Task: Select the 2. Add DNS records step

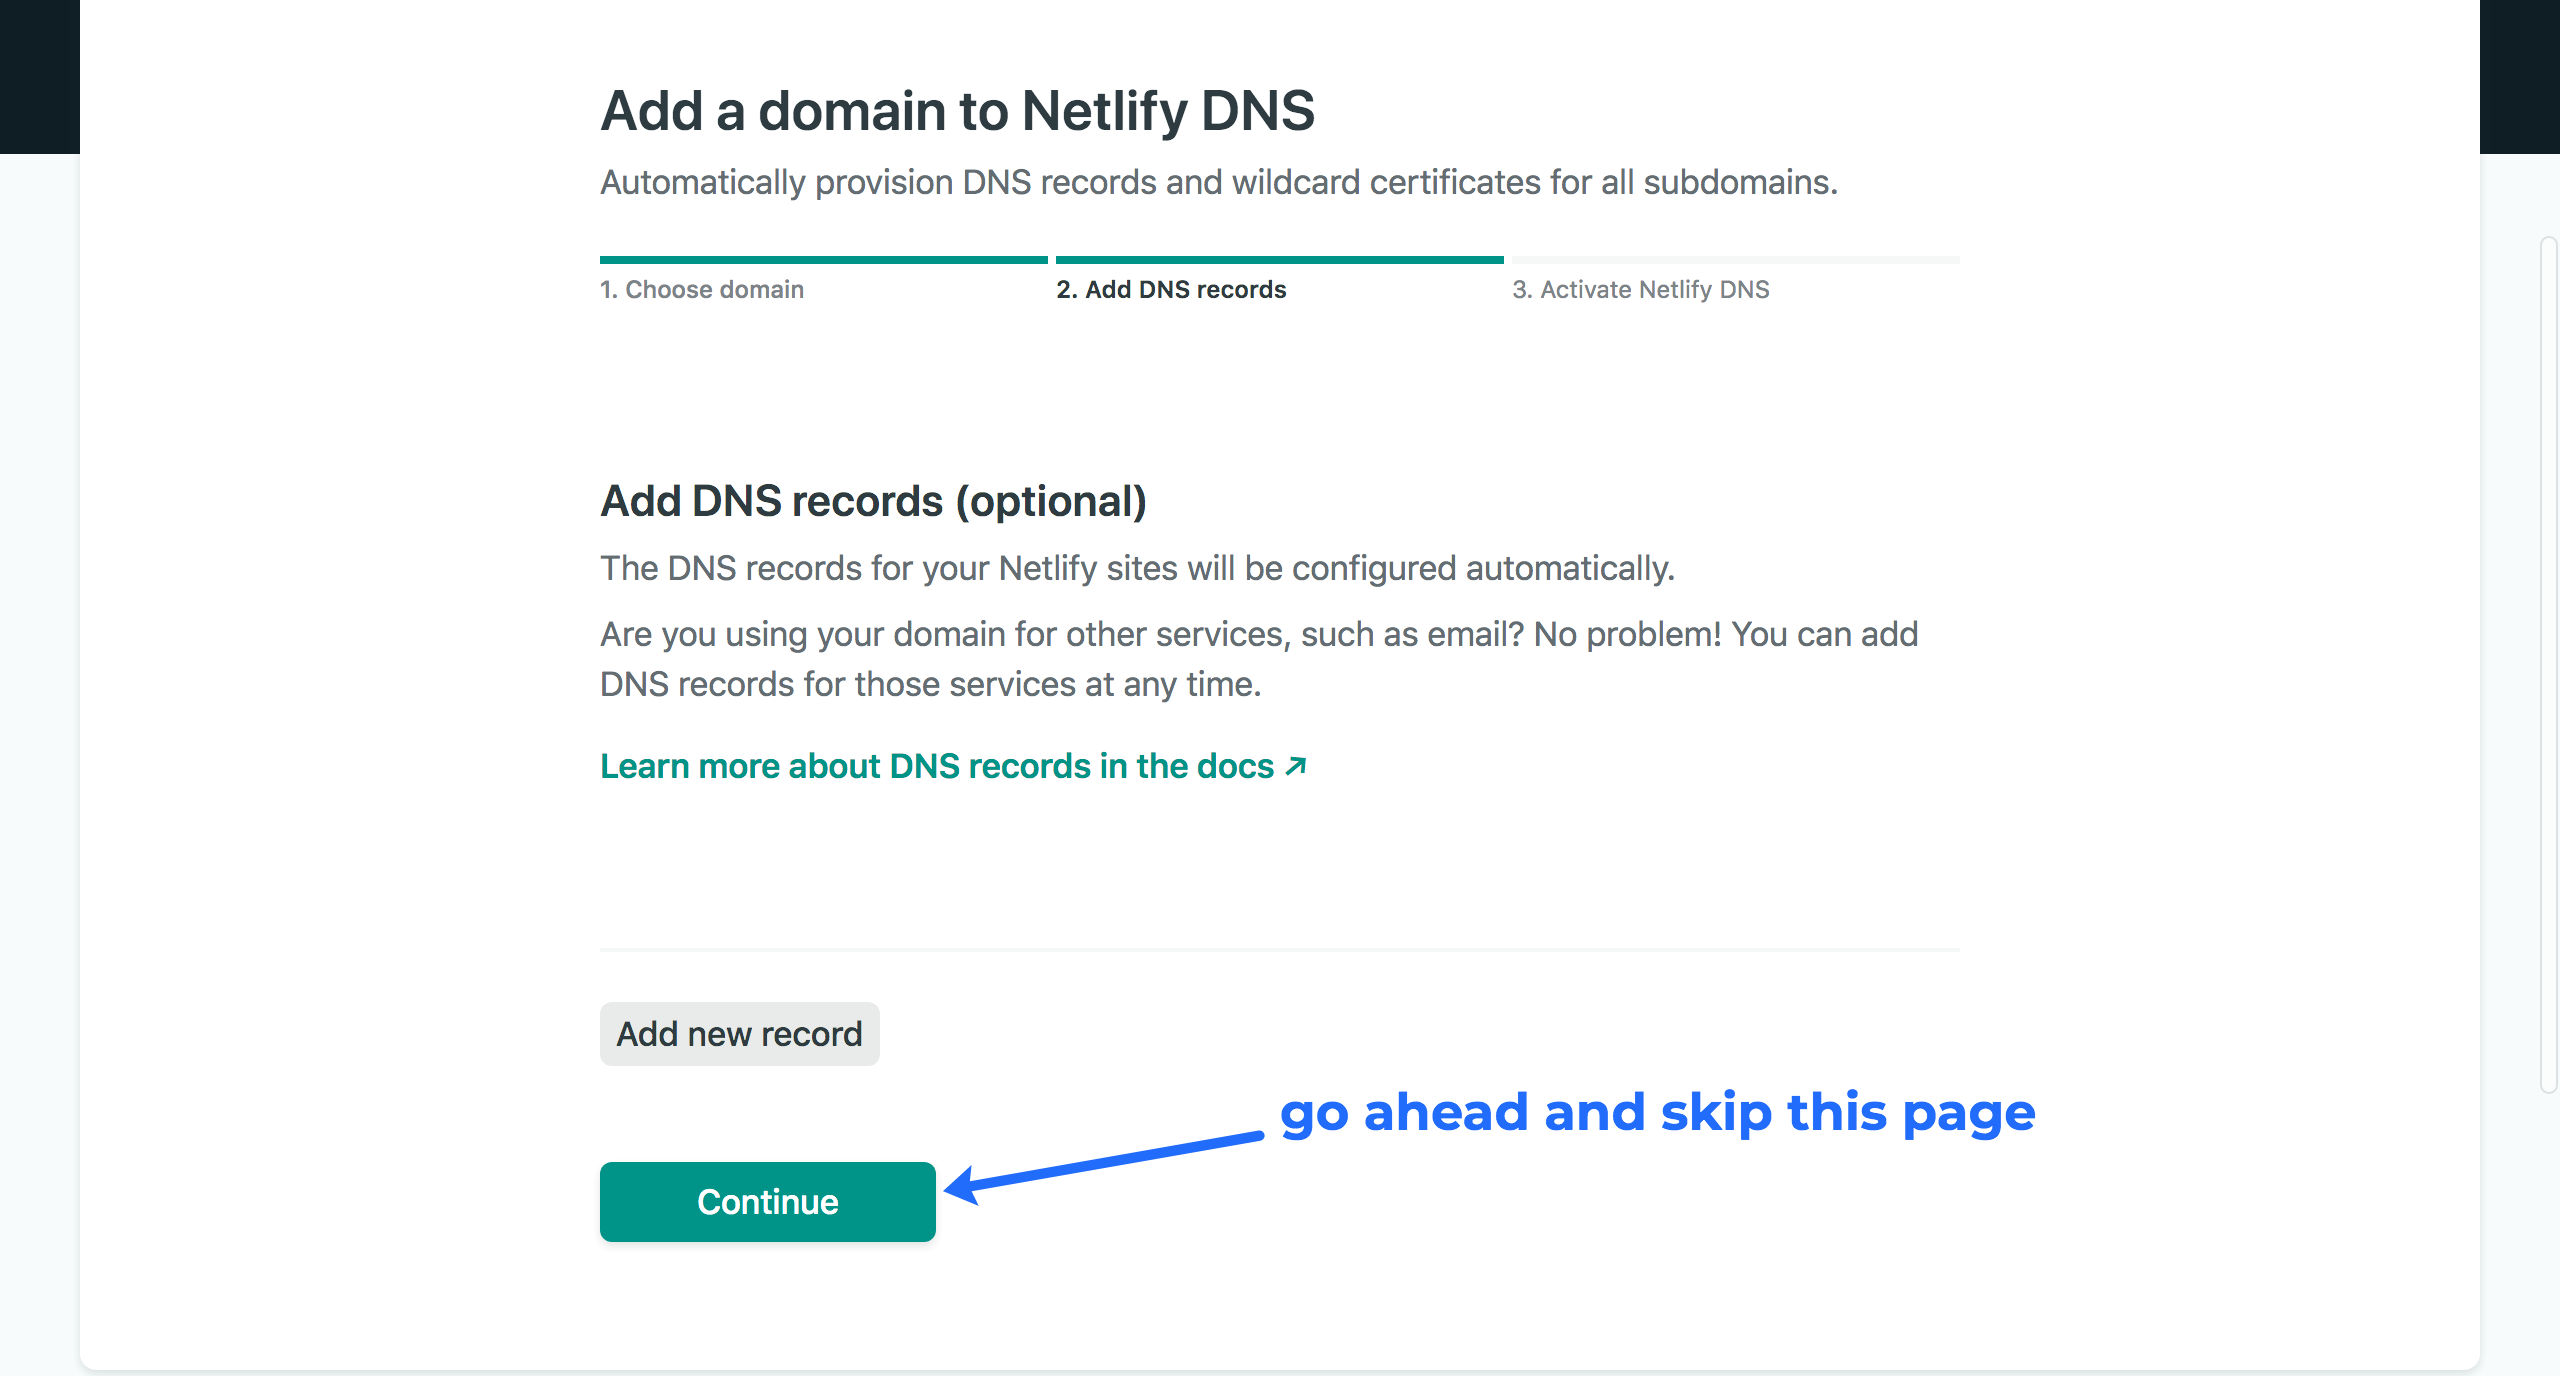Action: pos(1171,289)
